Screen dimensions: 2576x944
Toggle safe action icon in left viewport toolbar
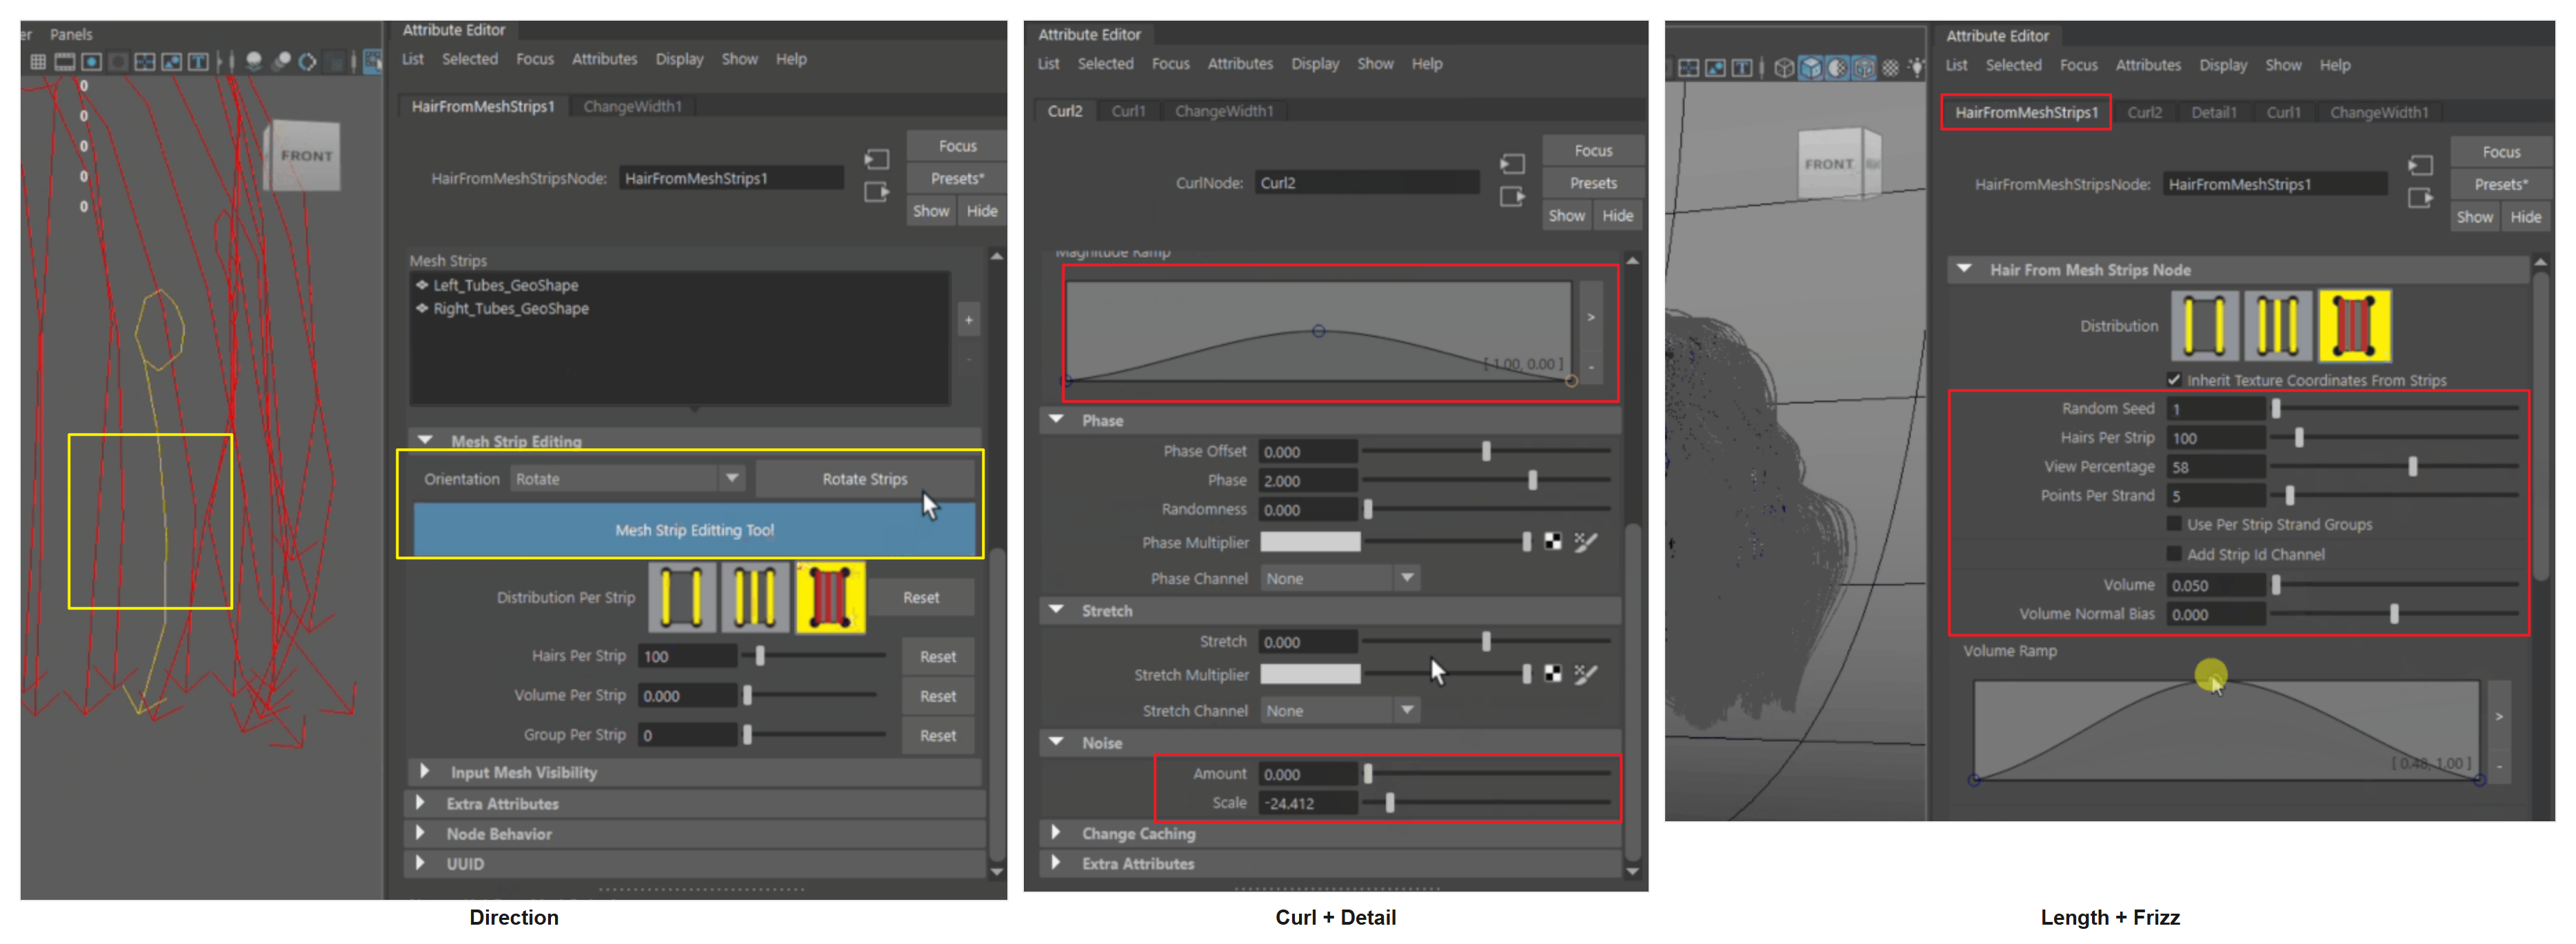(172, 62)
